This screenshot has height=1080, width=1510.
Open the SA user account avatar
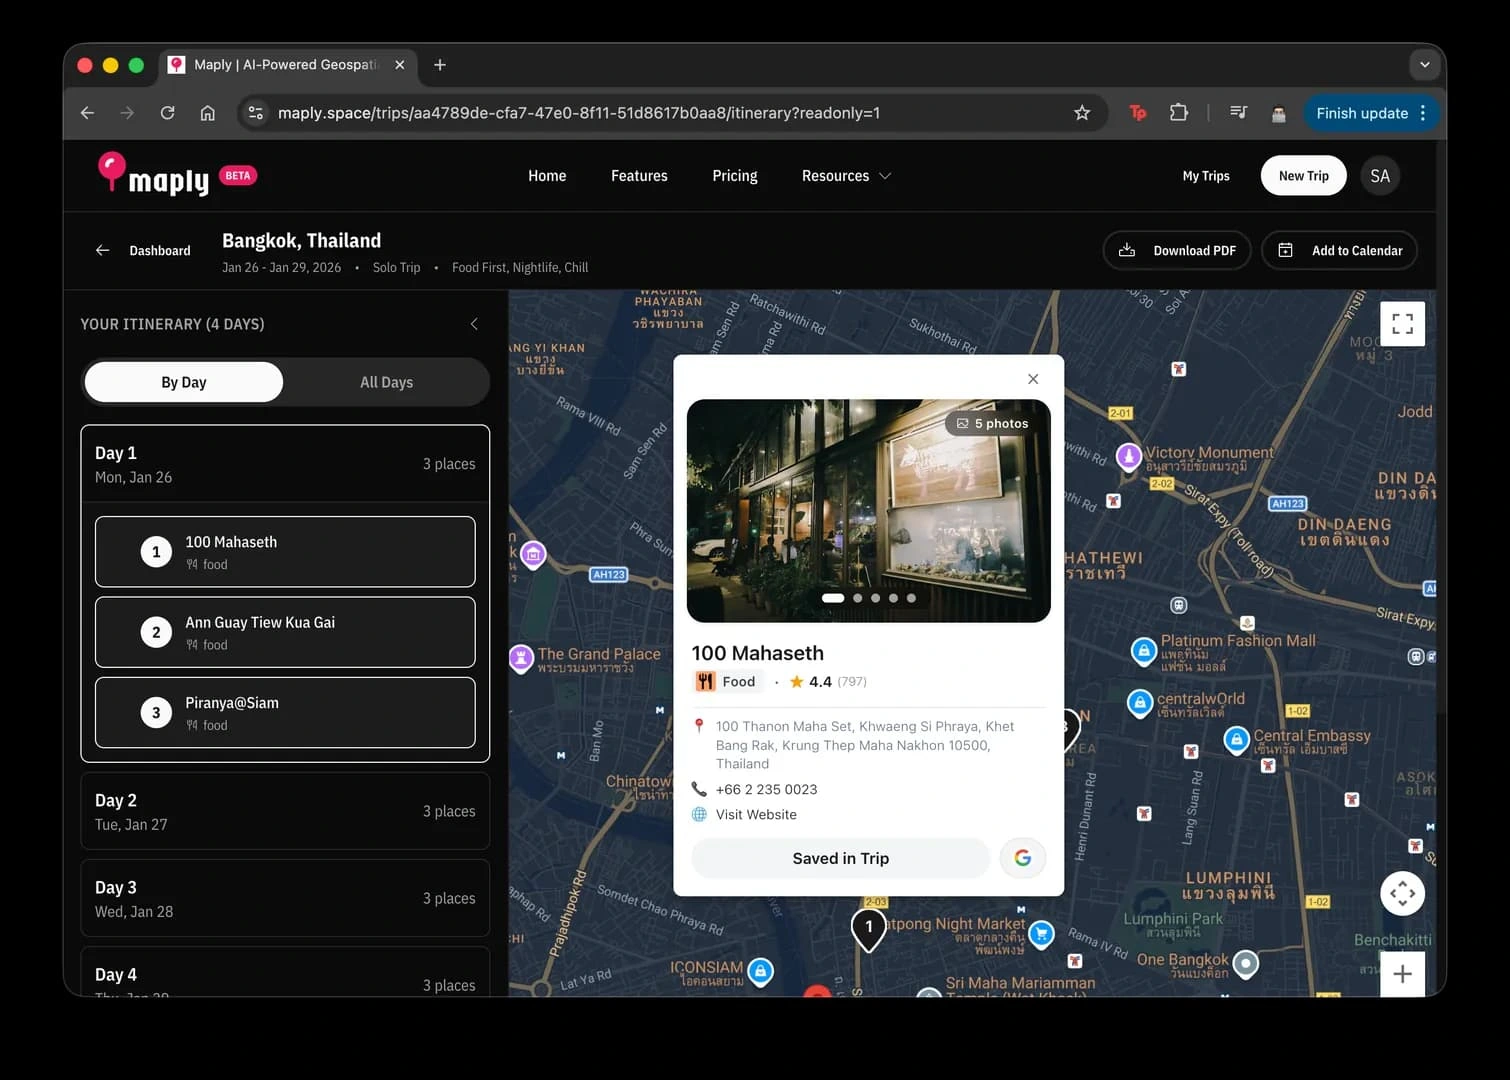(1380, 176)
